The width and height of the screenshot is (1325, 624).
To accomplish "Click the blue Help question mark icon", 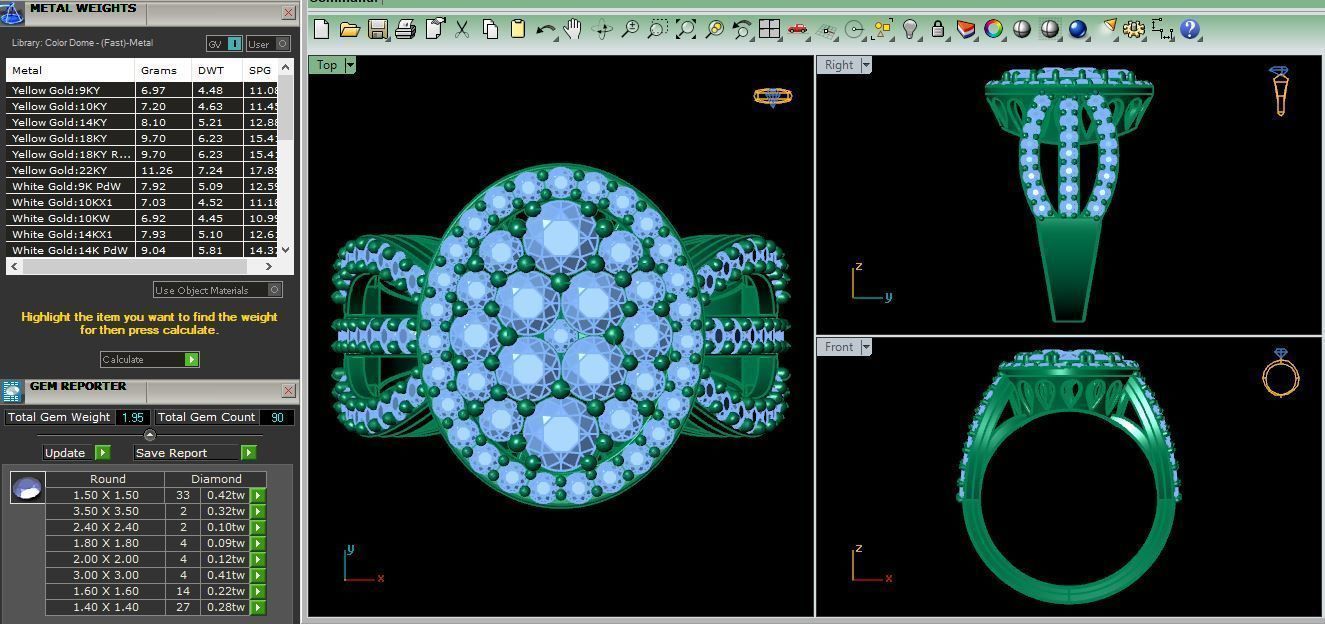I will (x=1190, y=29).
